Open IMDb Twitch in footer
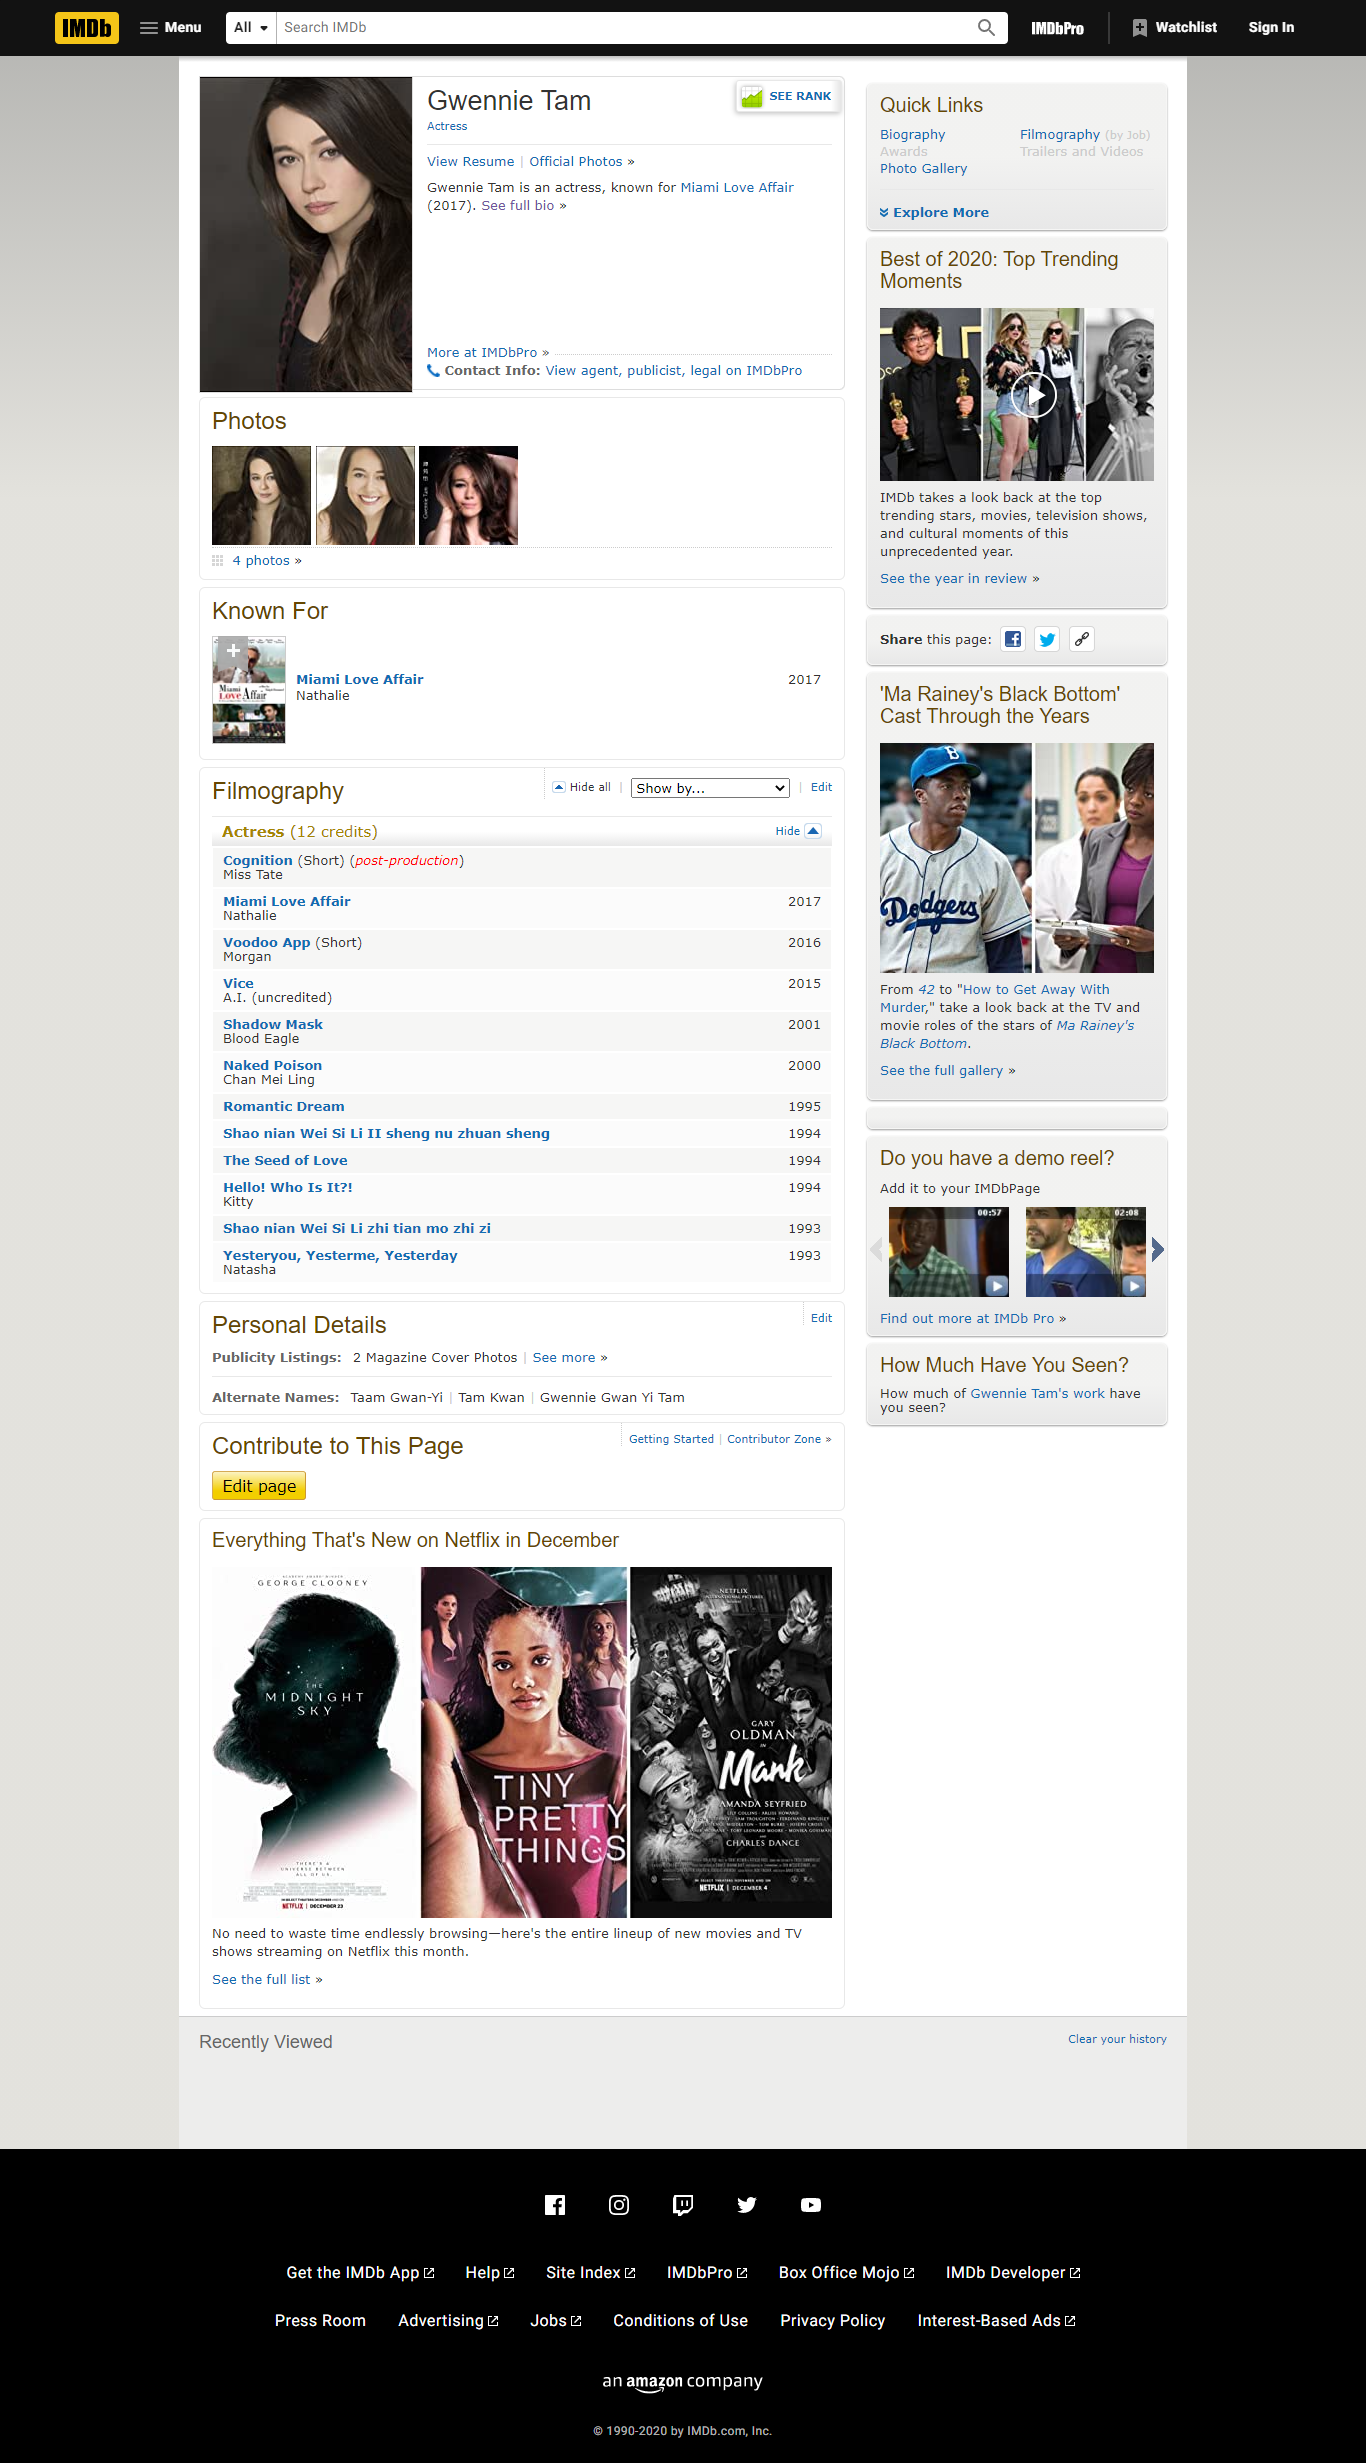The image size is (1366, 2463). (683, 2205)
